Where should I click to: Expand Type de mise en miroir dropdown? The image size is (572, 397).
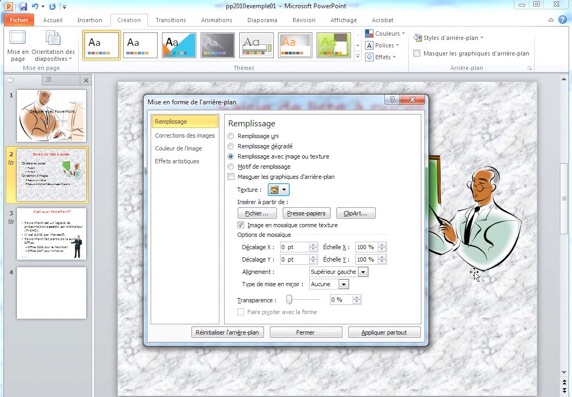344,284
